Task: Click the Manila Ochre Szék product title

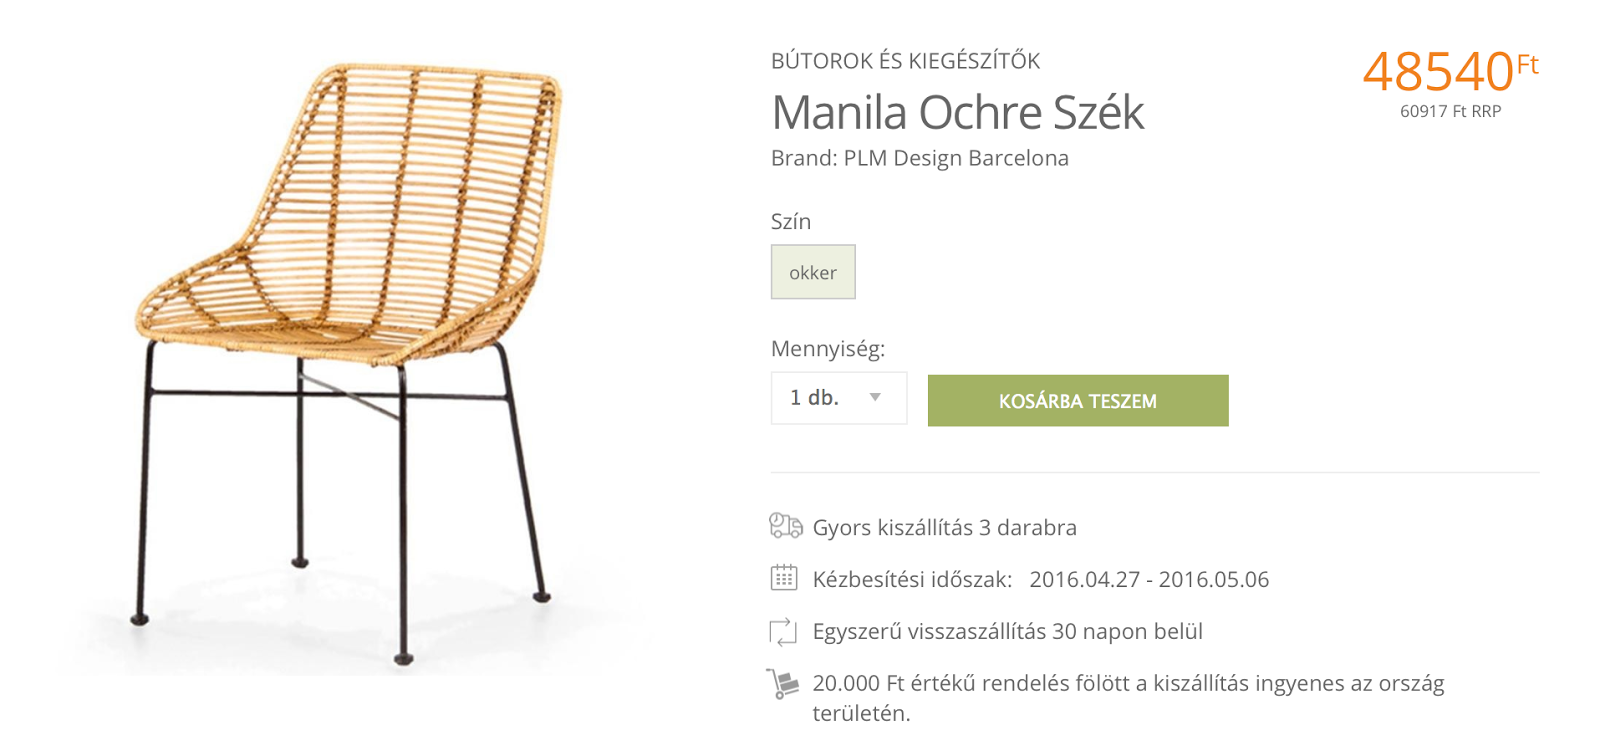Action: click(957, 112)
